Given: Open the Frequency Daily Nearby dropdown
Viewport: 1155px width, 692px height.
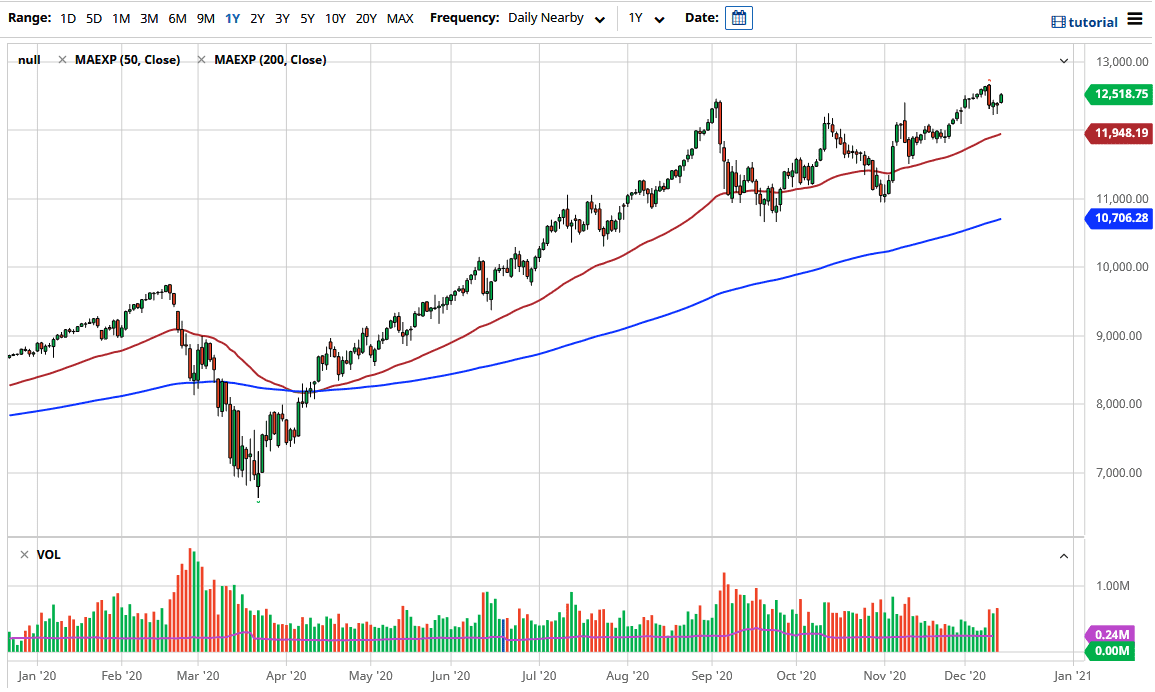Looking at the screenshot, I should click(x=555, y=18).
